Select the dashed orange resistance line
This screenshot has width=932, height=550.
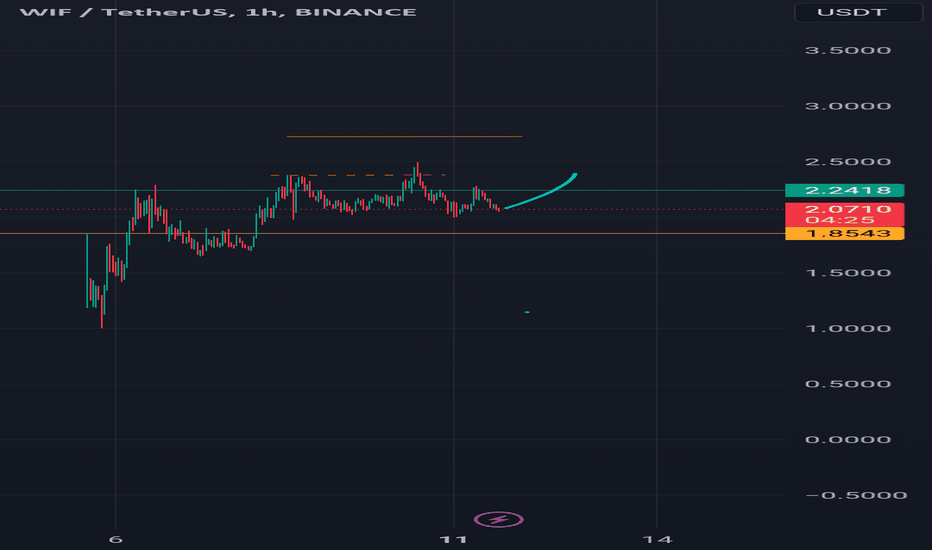point(358,175)
